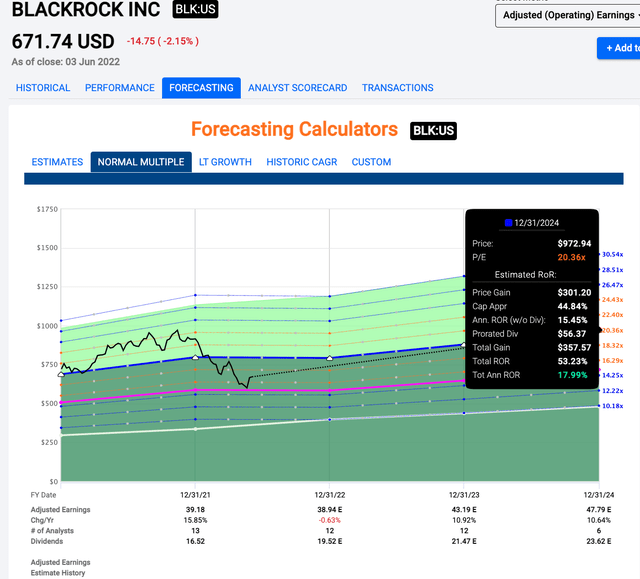Click the 23.62 E dividends estimate
This screenshot has height=579, width=640.
599,541
